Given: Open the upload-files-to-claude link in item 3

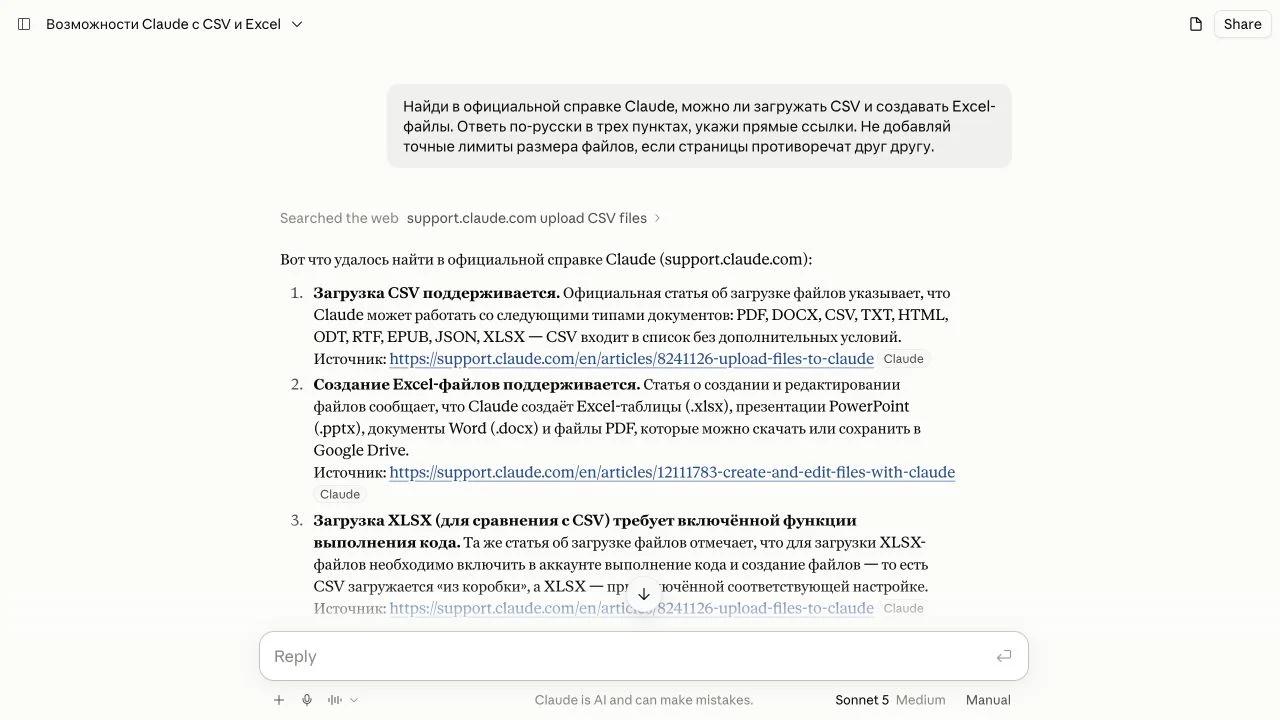Looking at the screenshot, I should [631, 608].
